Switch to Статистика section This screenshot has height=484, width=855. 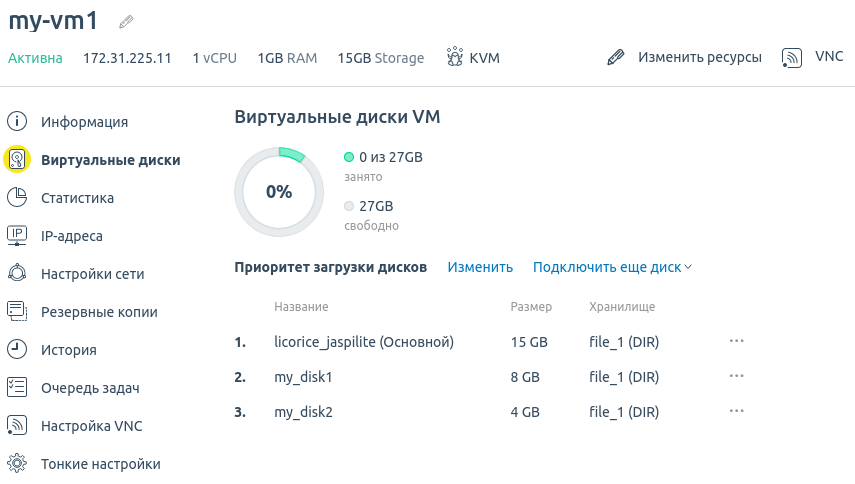(77, 198)
